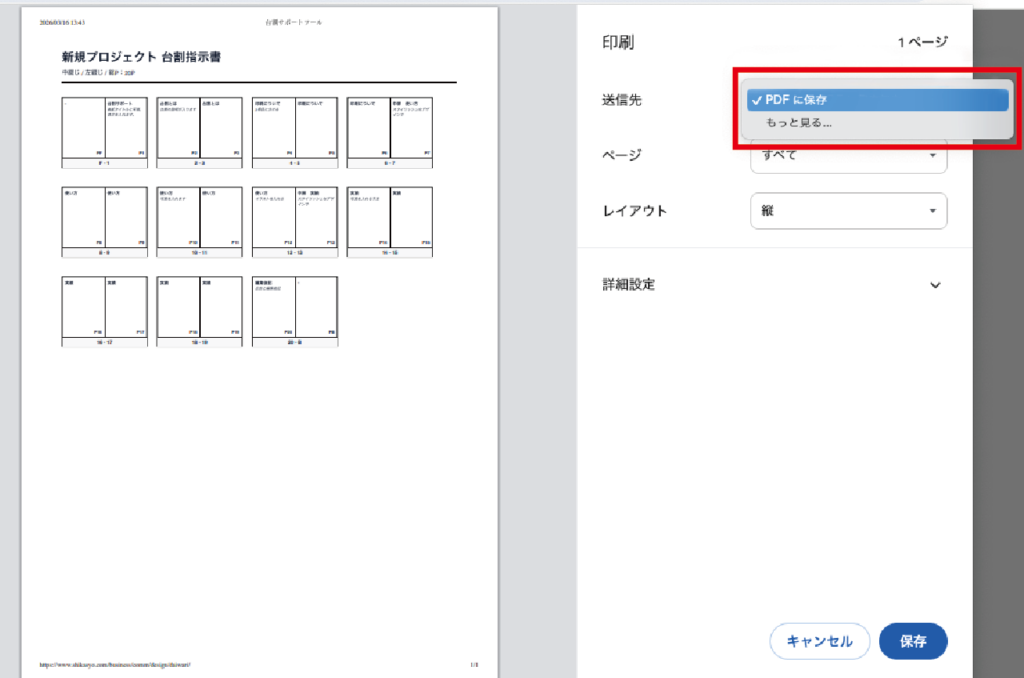
Task: Choose もっと見る... in destination list
Action: (x=798, y=123)
